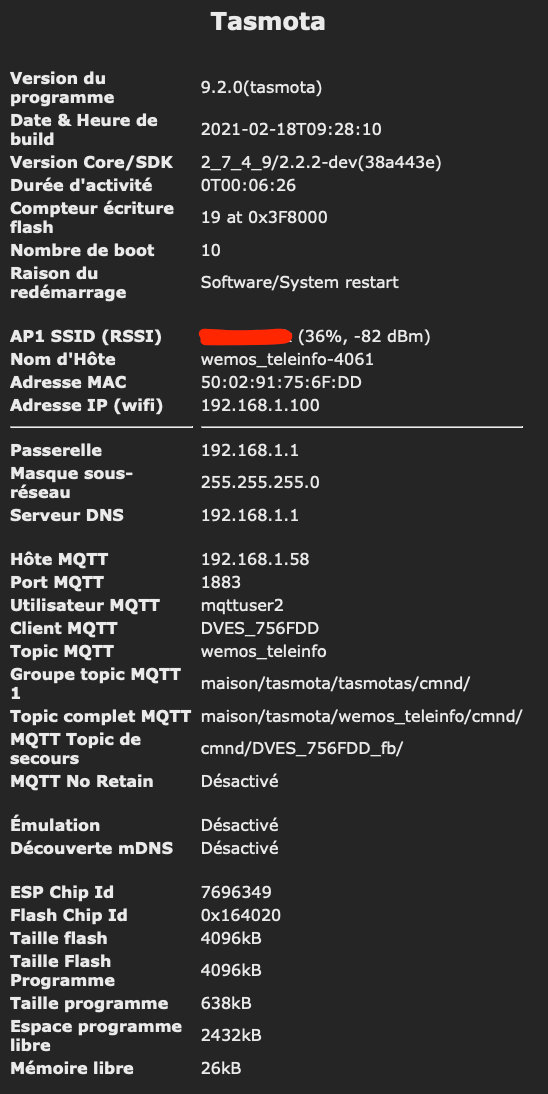The image size is (548, 1094).
Task: Select the uptime value 0T00:06:26
Action: coord(249,186)
